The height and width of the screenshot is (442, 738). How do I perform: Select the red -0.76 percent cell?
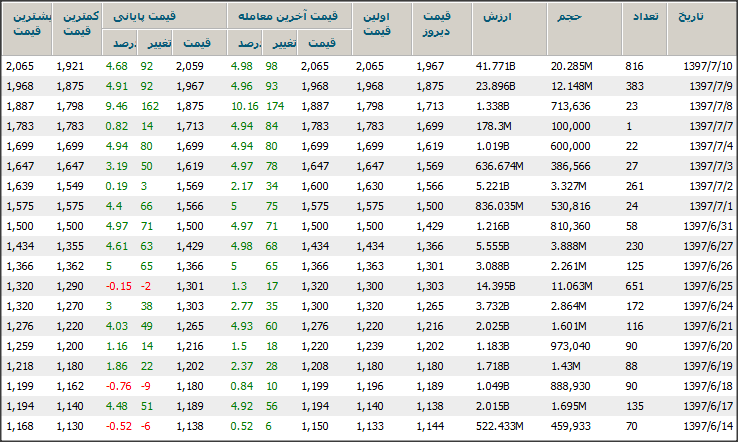pyautogui.click(x=119, y=386)
